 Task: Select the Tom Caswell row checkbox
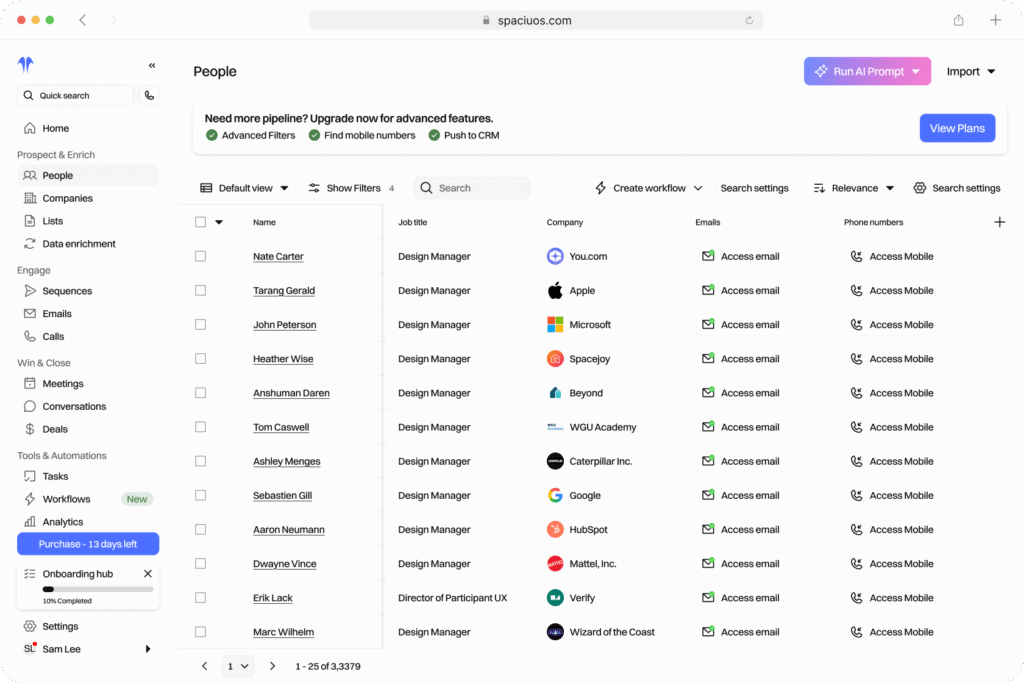click(x=200, y=427)
